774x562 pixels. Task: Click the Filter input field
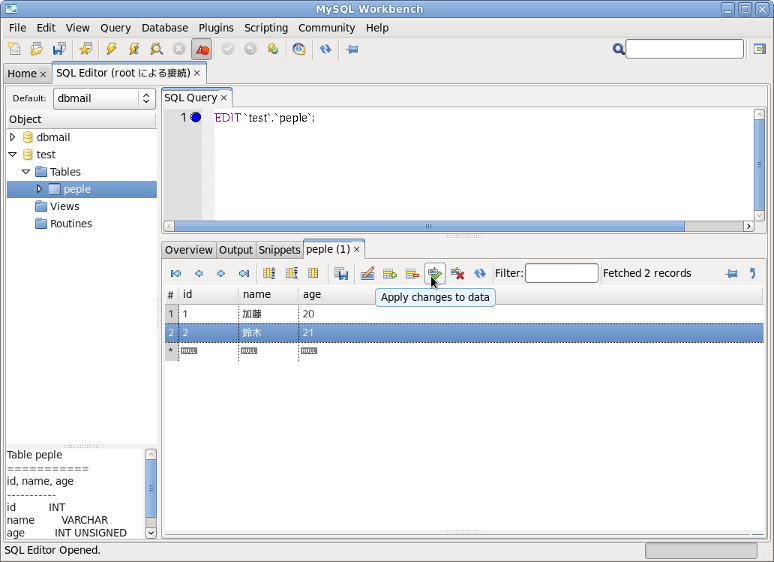coord(562,273)
